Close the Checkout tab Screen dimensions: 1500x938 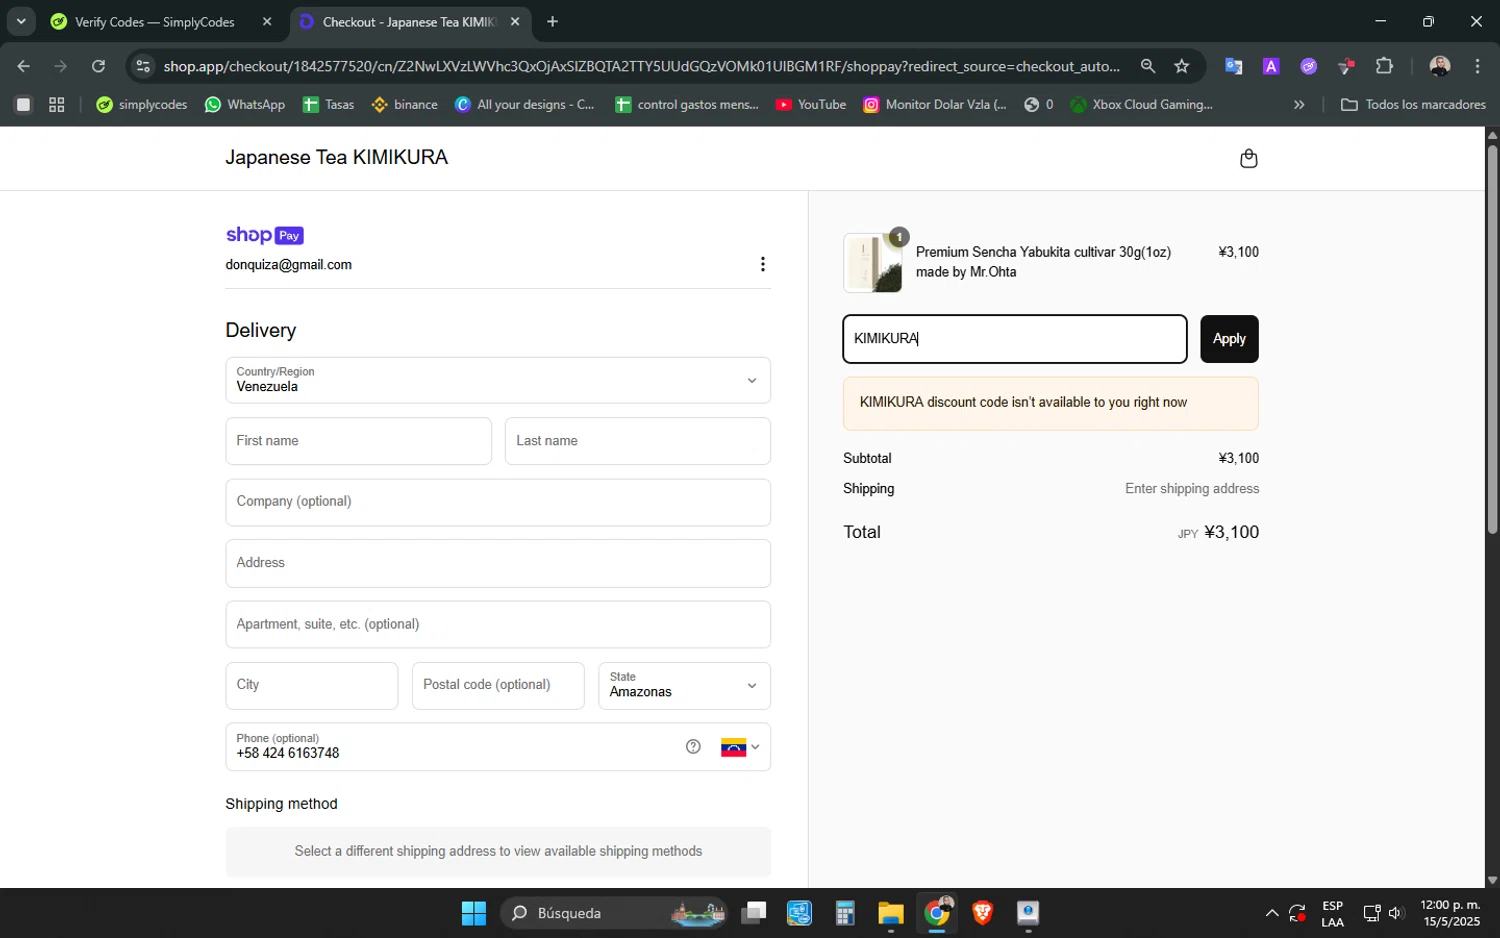(x=515, y=22)
